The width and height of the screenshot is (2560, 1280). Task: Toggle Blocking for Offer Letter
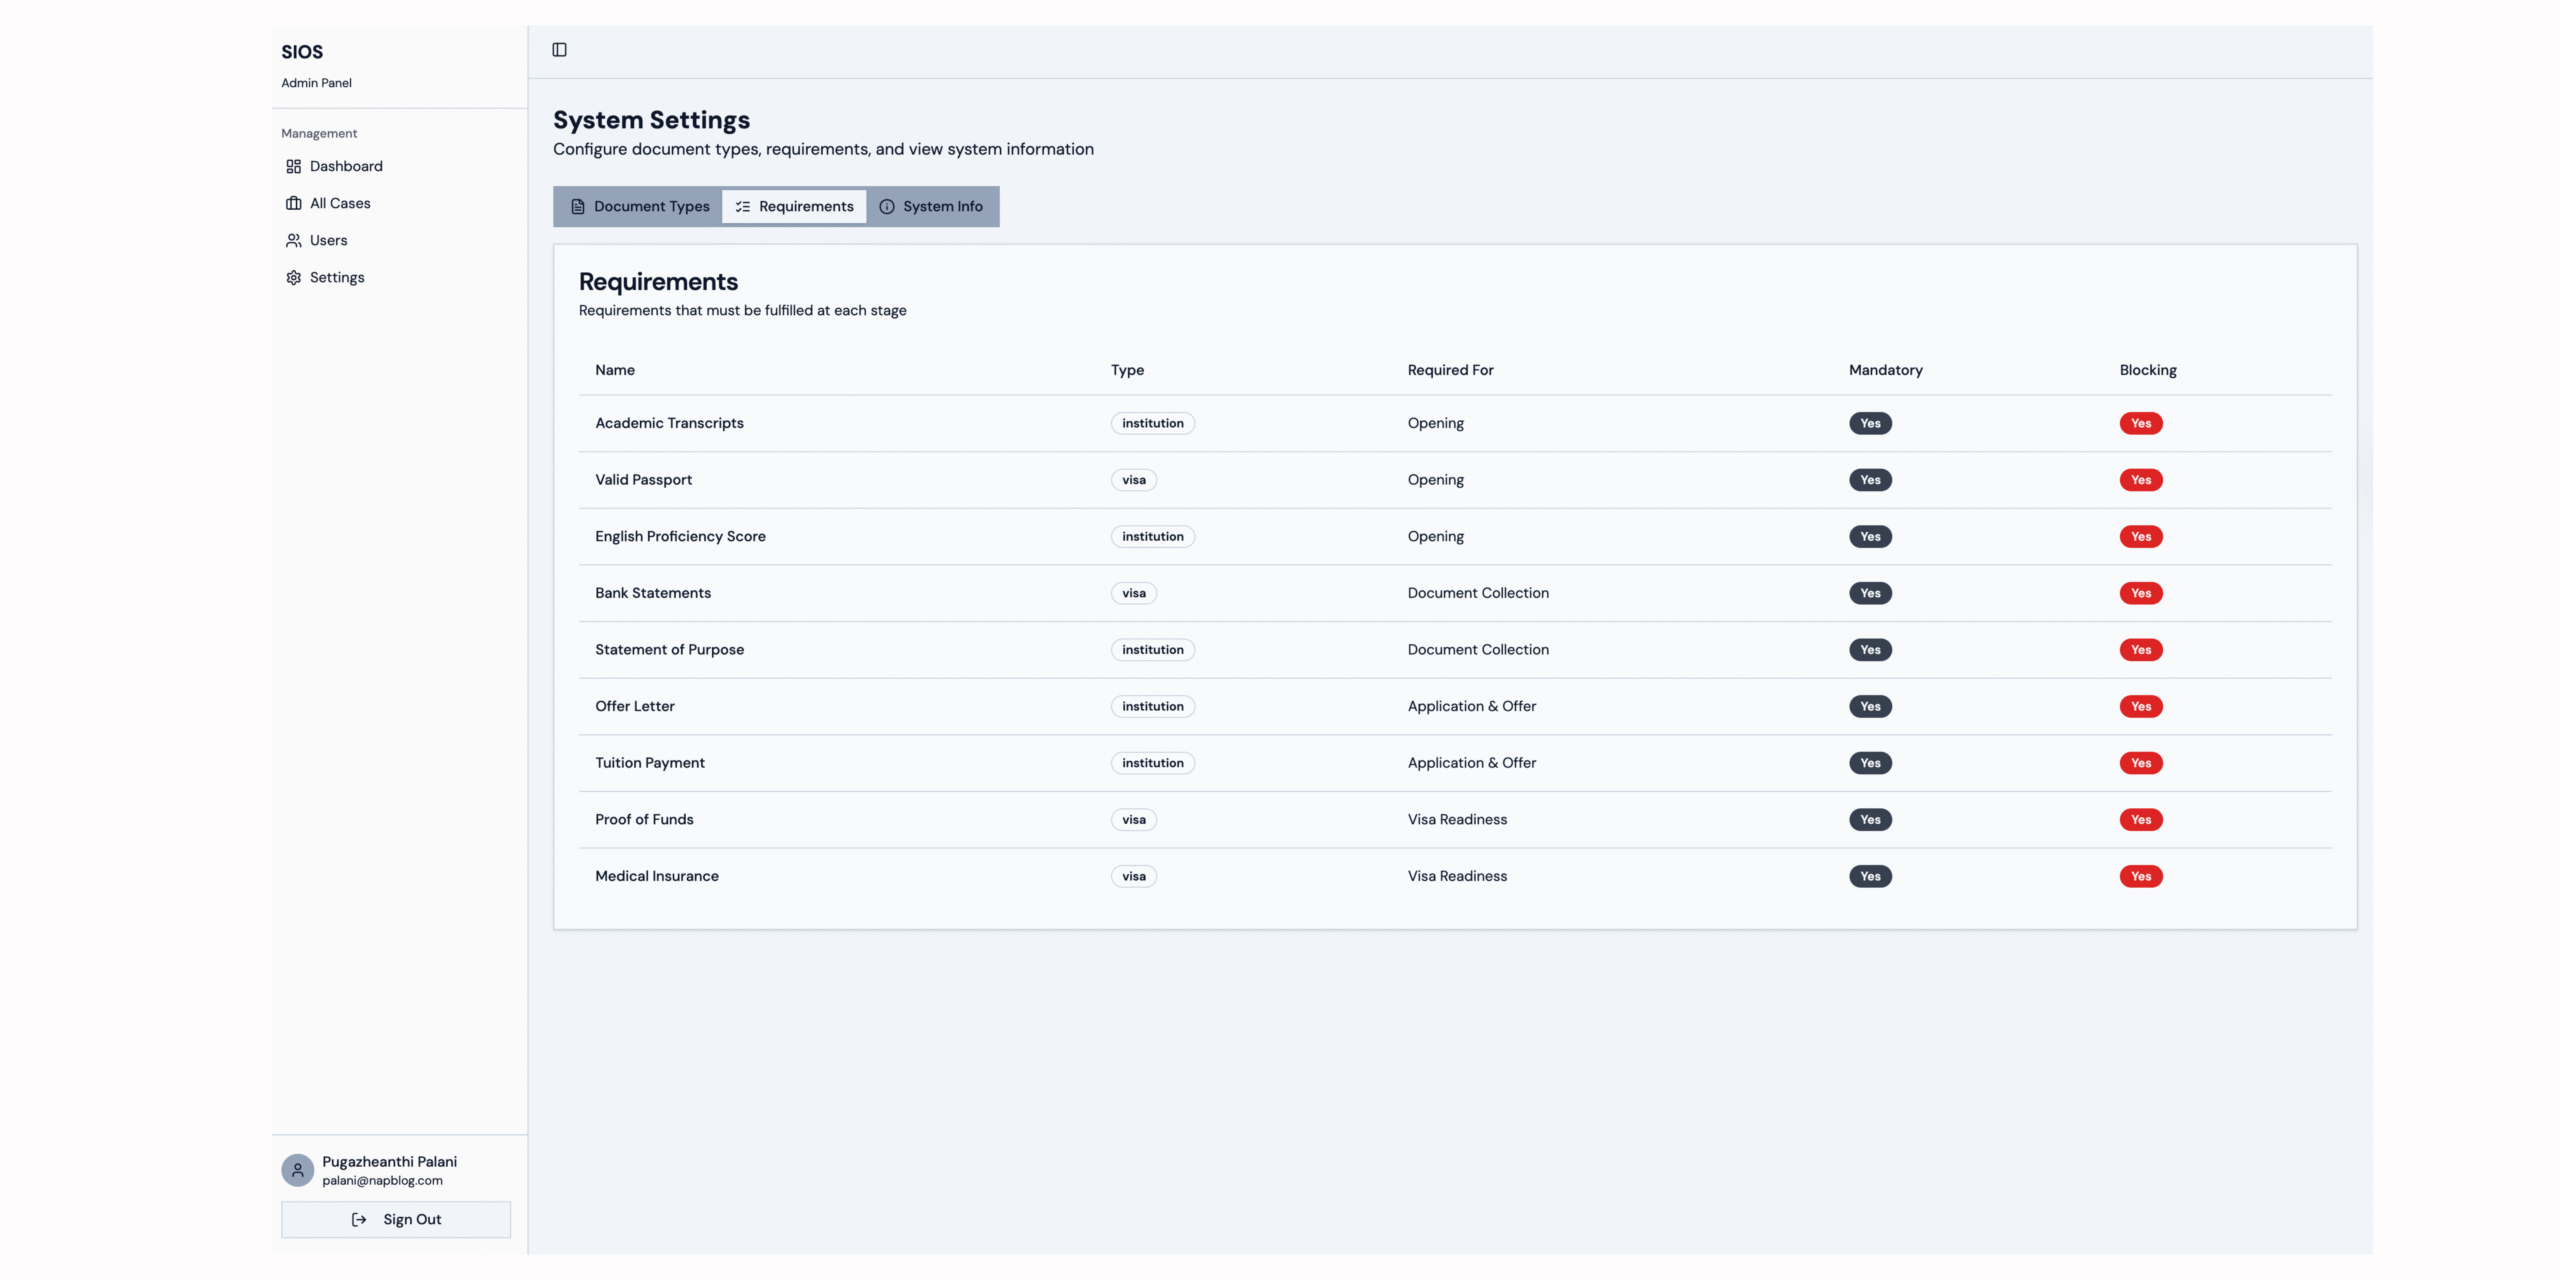click(2141, 706)
